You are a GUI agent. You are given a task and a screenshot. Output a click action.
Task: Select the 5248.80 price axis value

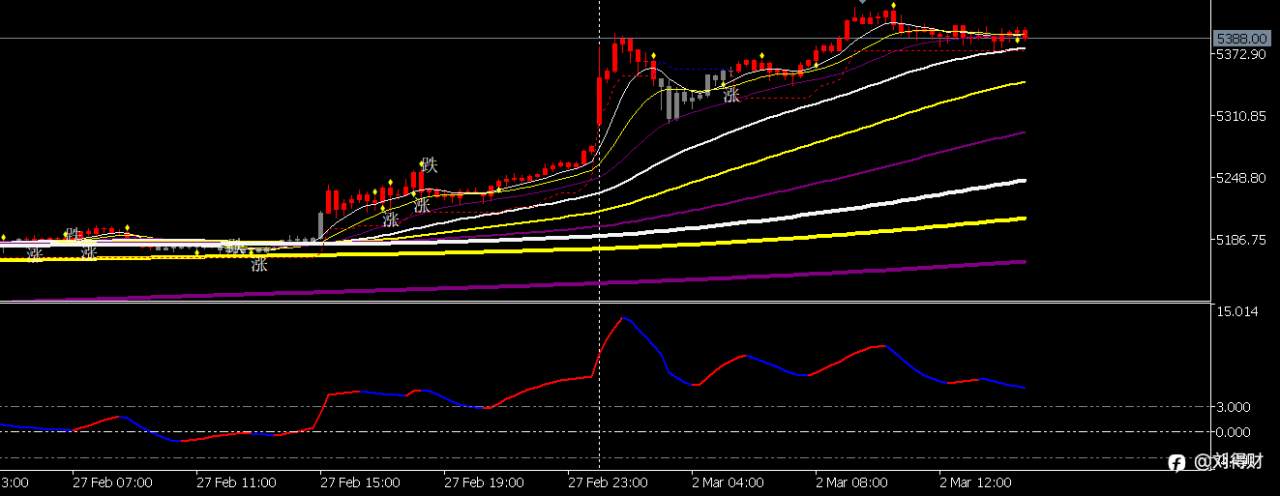(1240, 178)
